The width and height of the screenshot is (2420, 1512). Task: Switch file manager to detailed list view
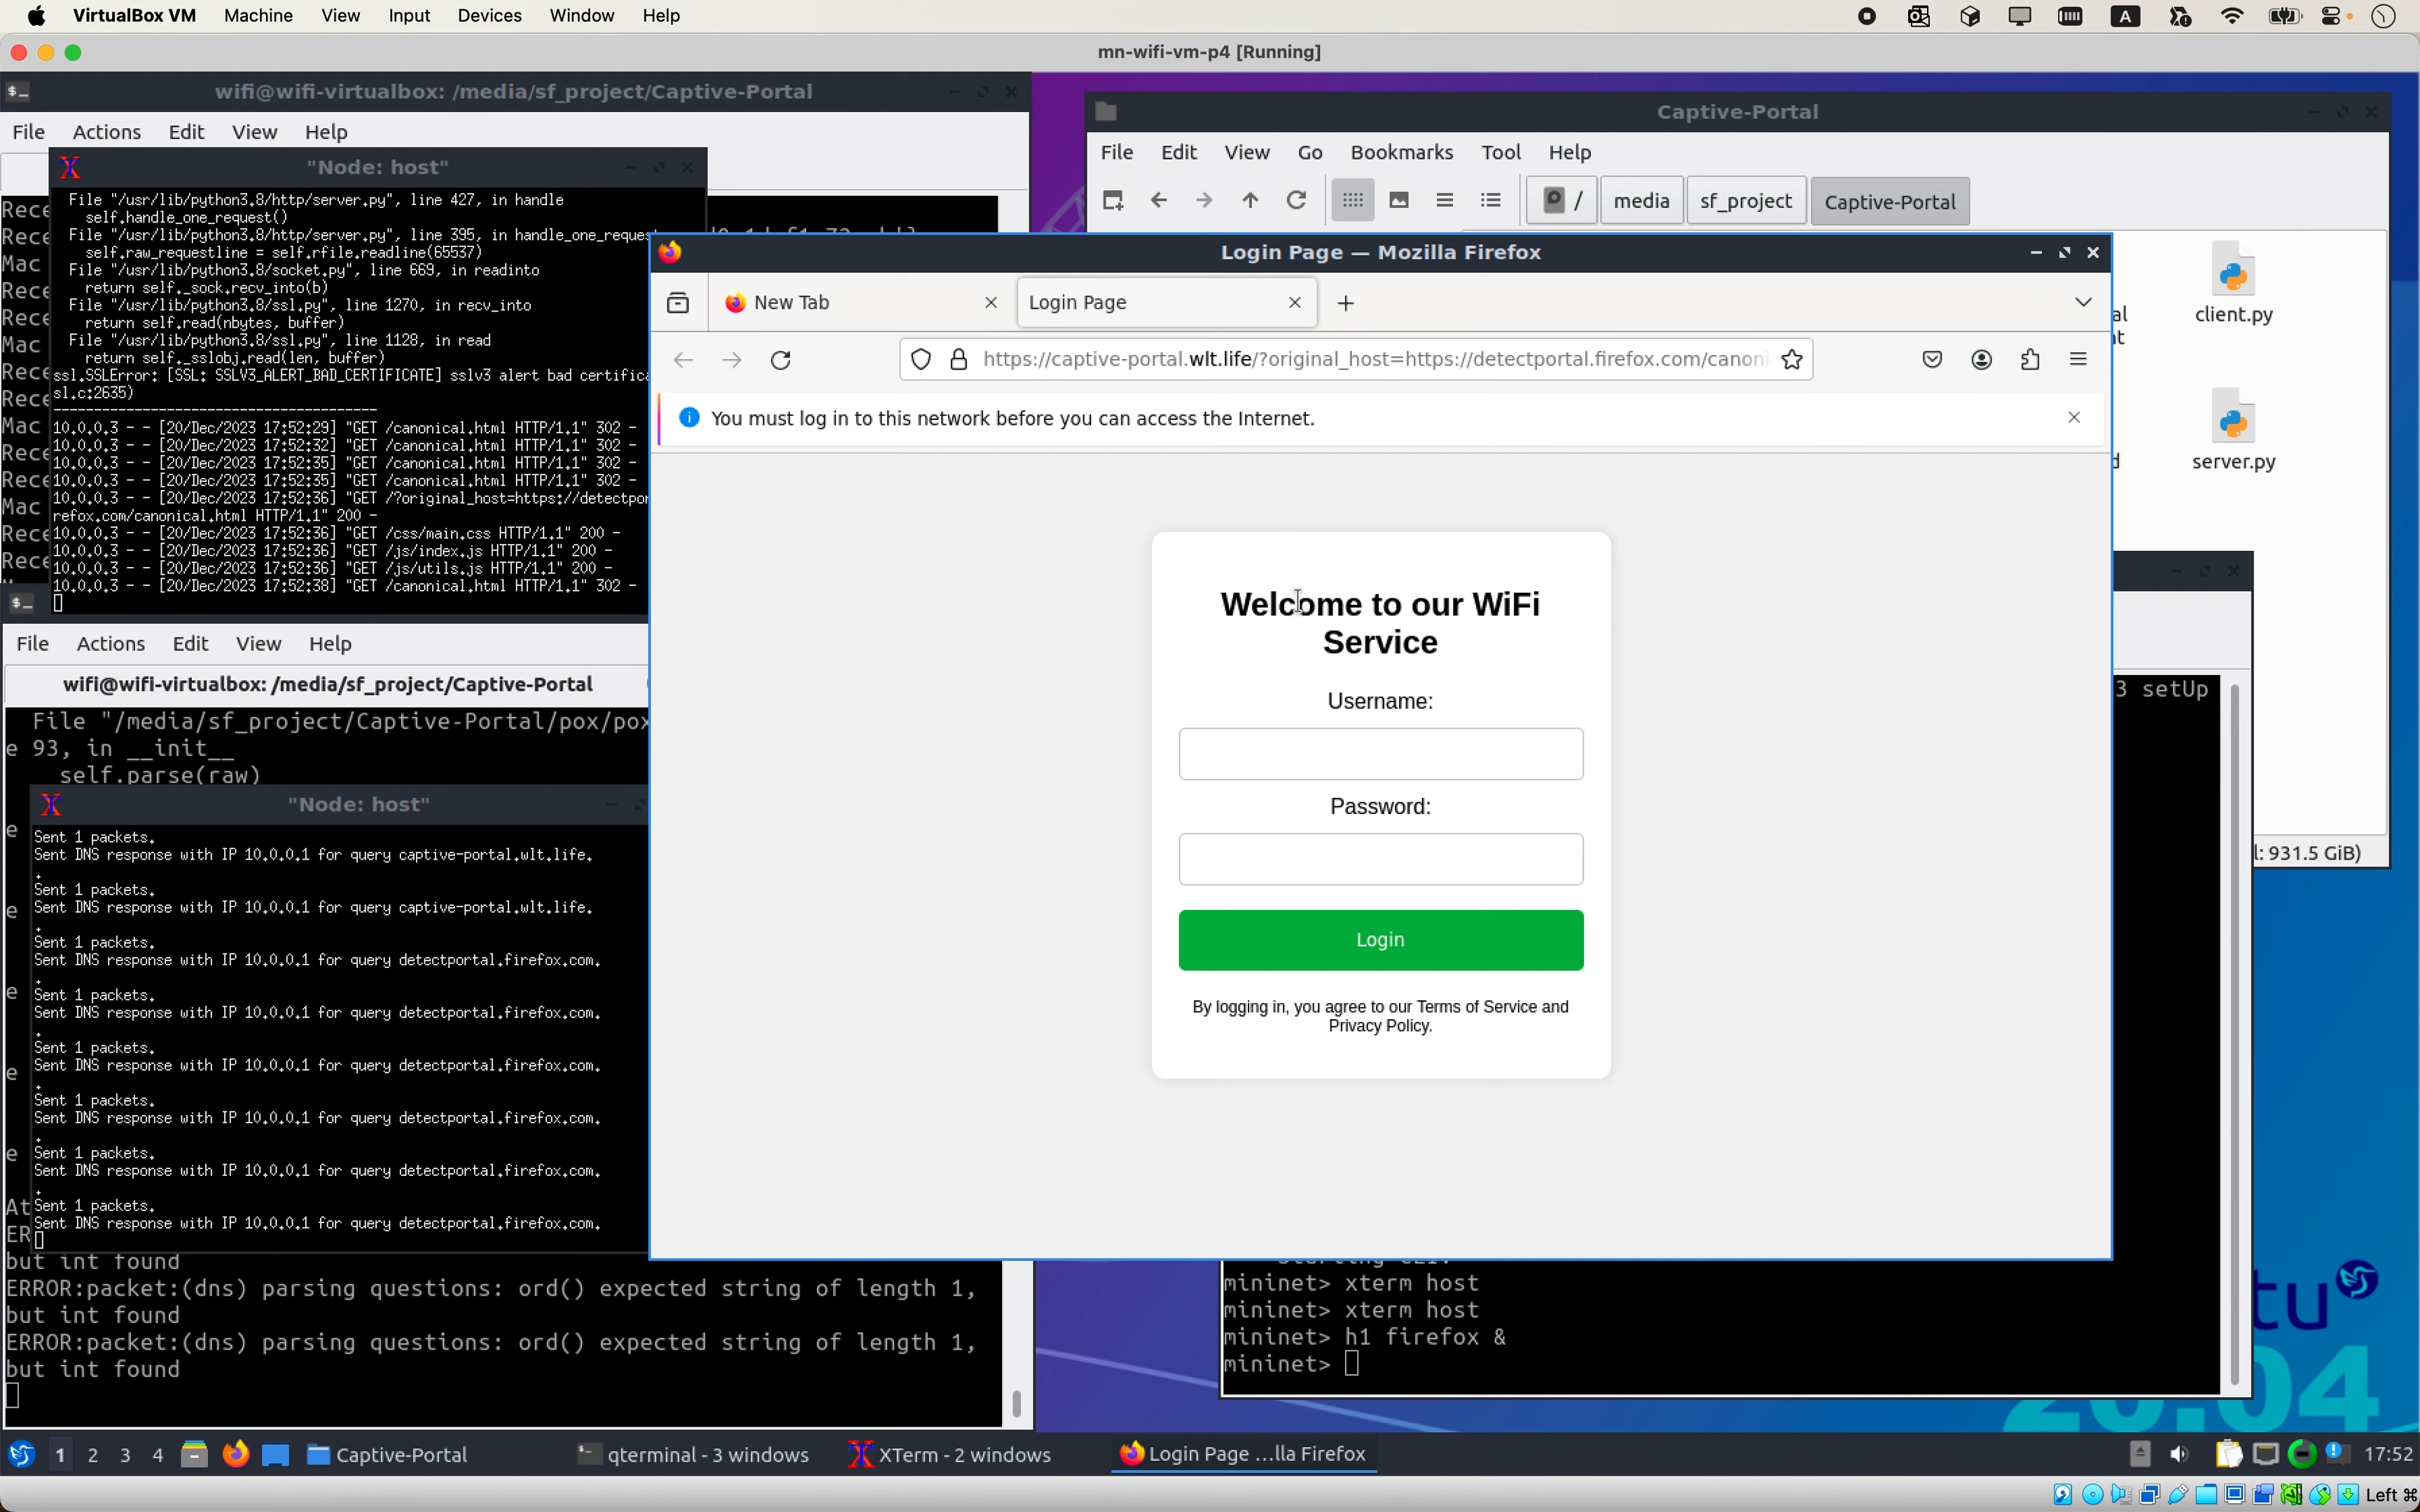click(1490, 201)
